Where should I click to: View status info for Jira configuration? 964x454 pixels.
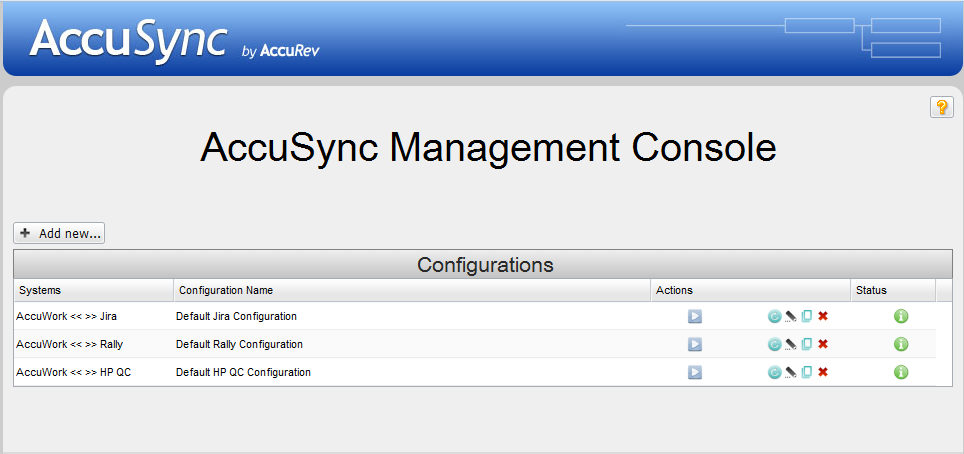(900, 316)
